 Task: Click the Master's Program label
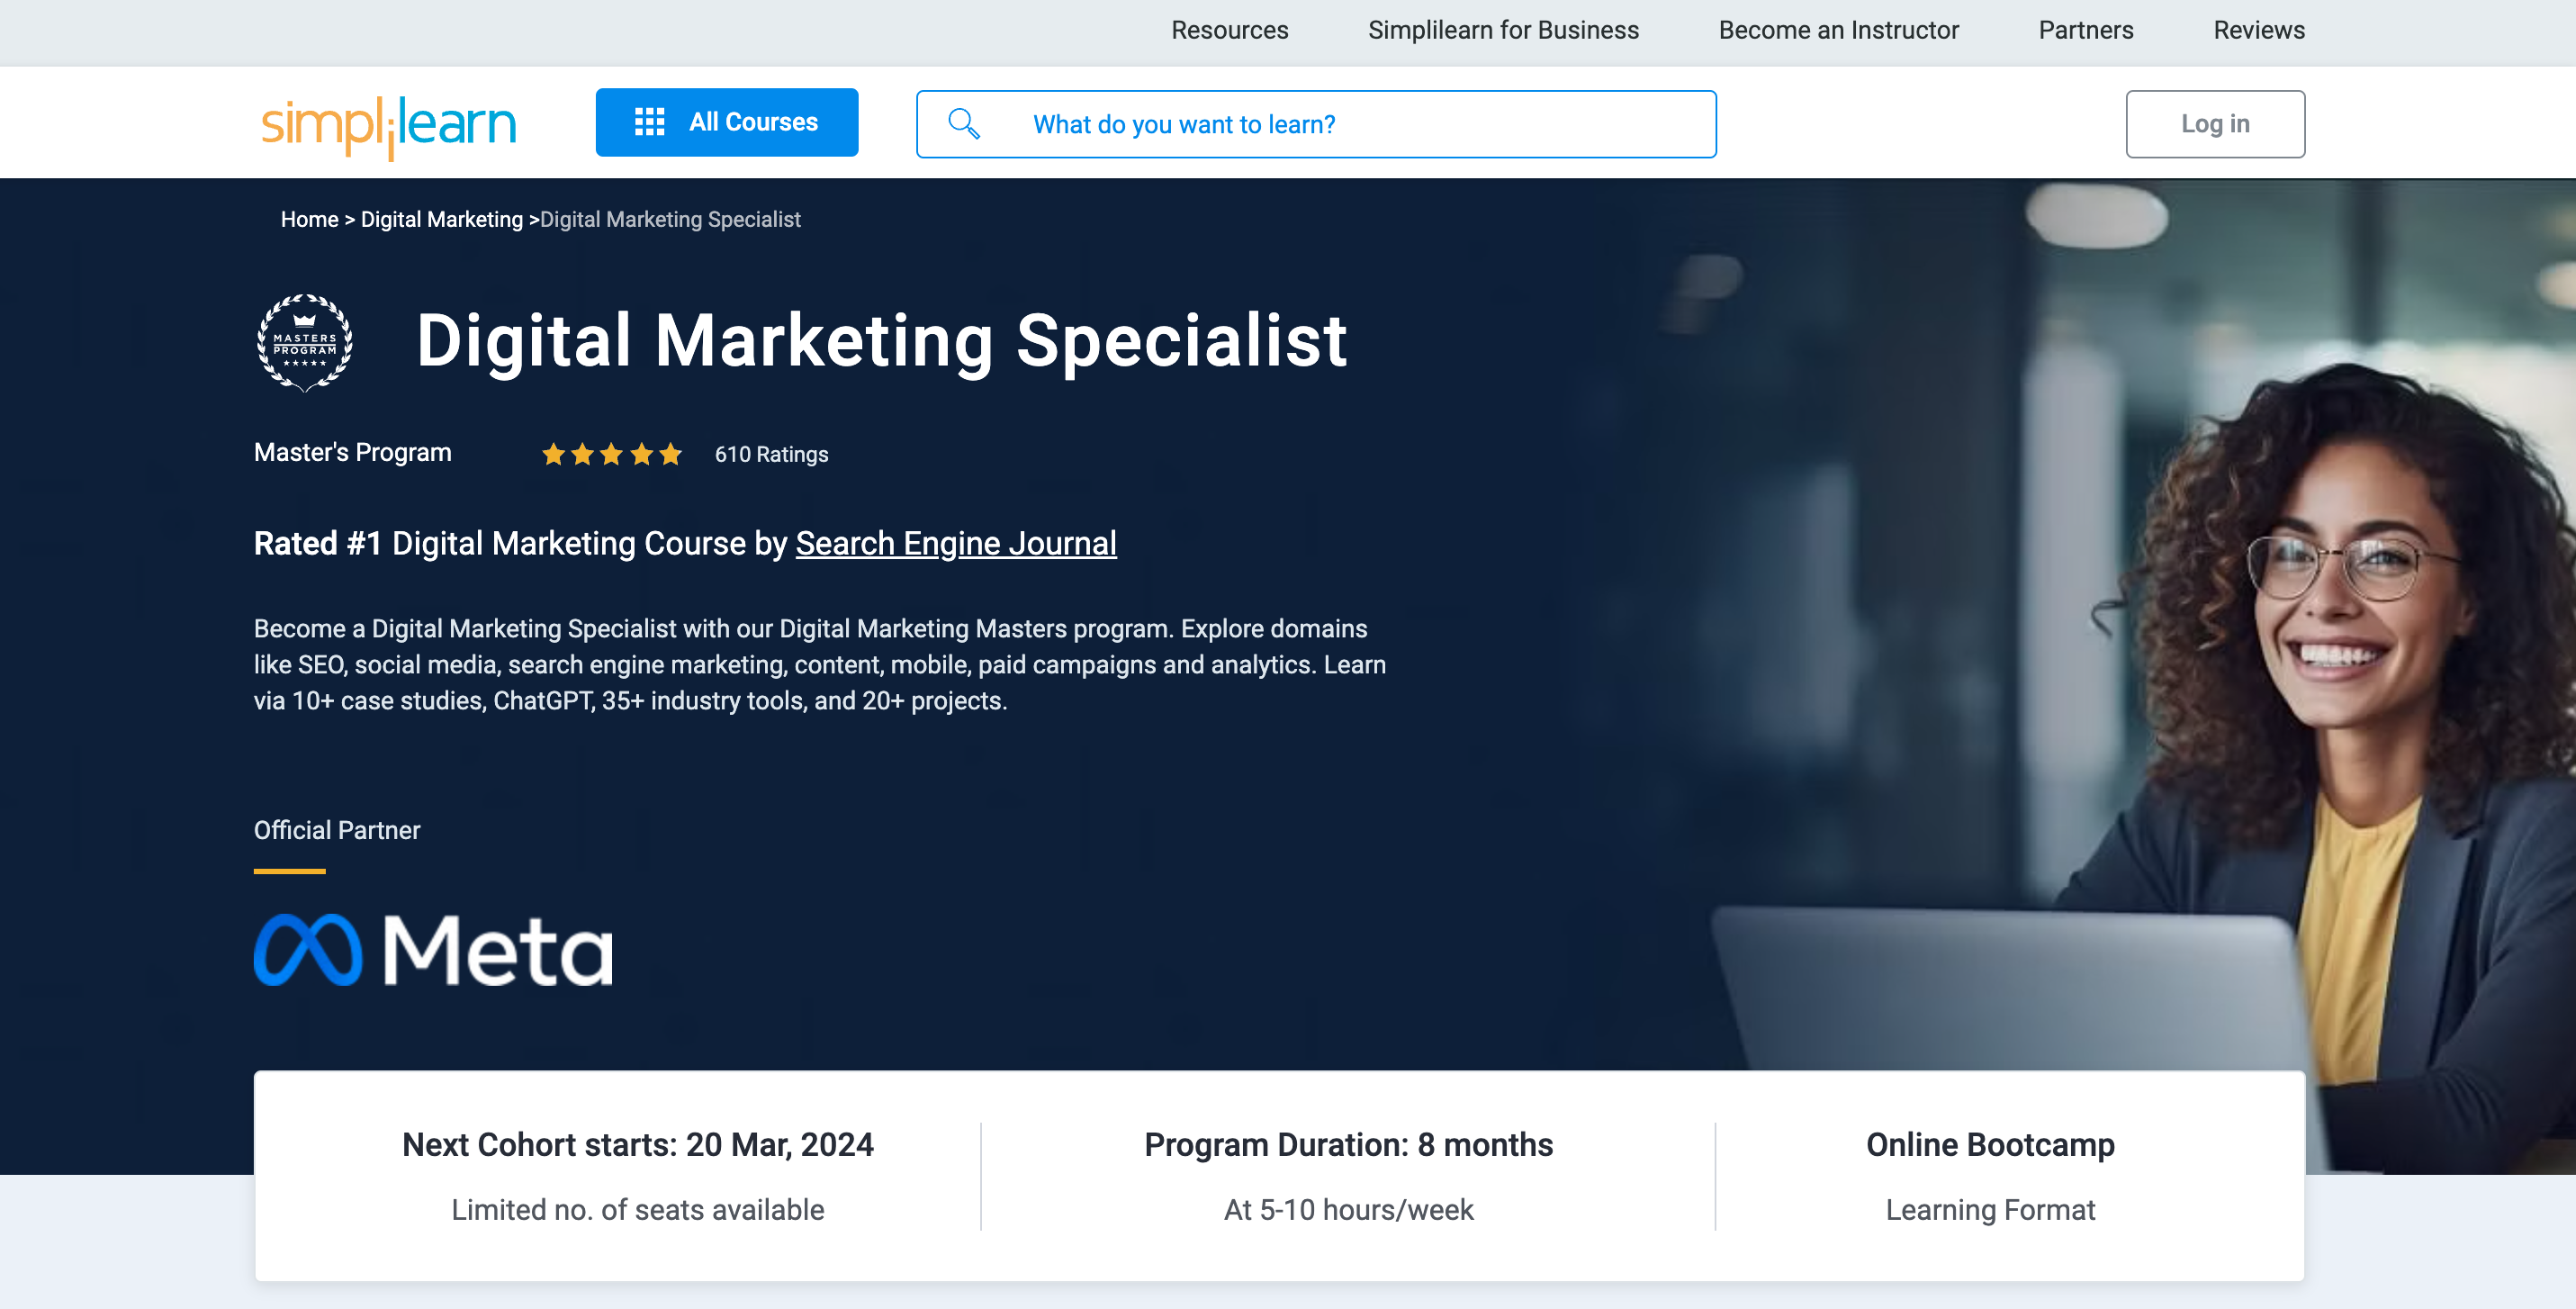(x=352, y=452)
